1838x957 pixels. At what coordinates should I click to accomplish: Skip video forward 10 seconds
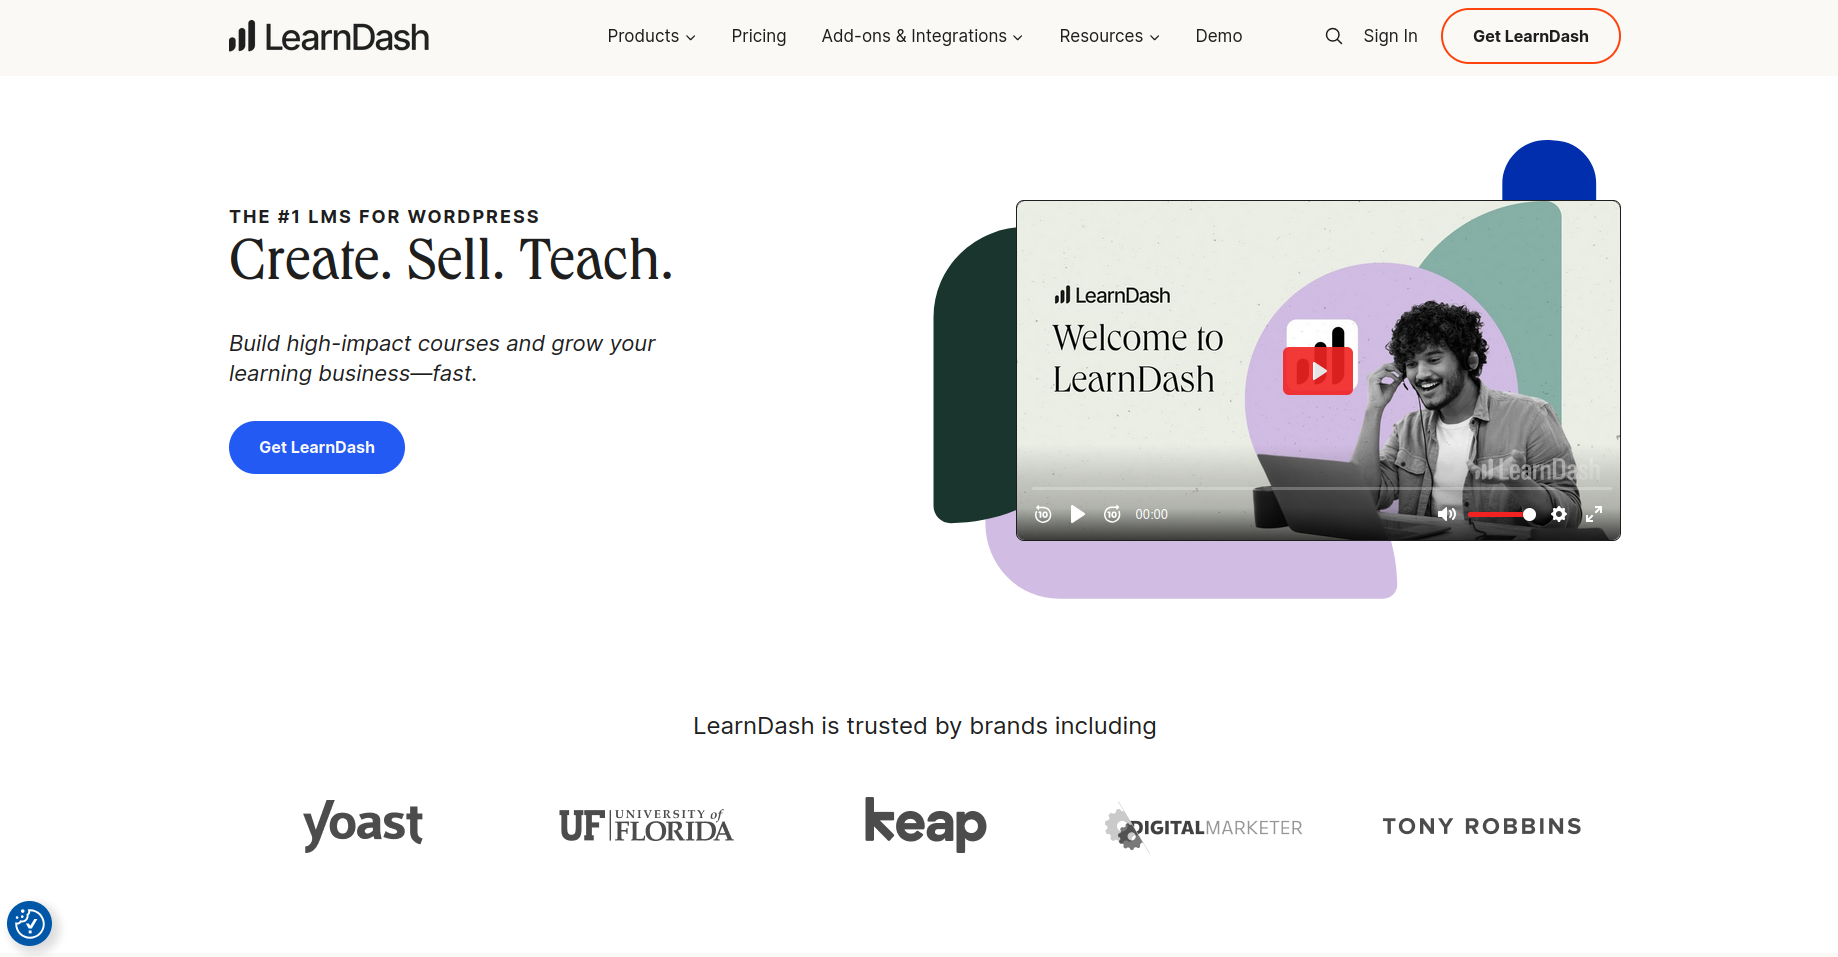tap(1112, 514)
